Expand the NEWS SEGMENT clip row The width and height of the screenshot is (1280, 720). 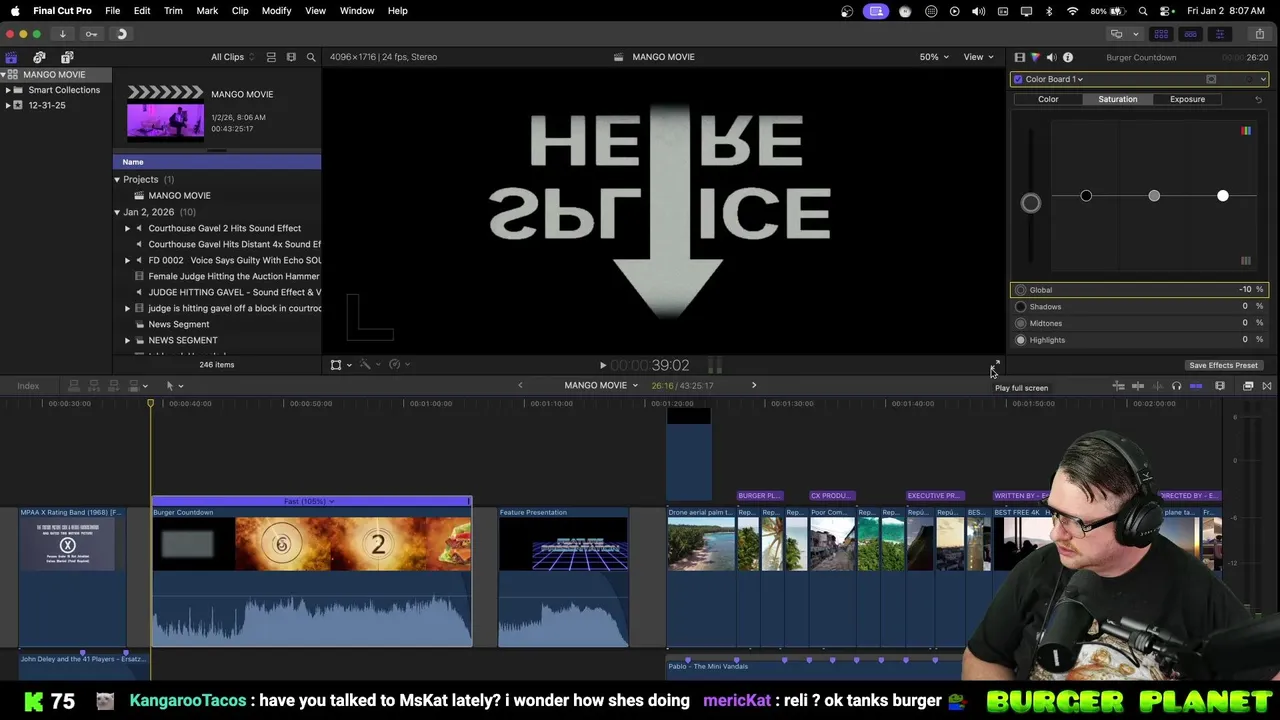[x=128, y=340]
